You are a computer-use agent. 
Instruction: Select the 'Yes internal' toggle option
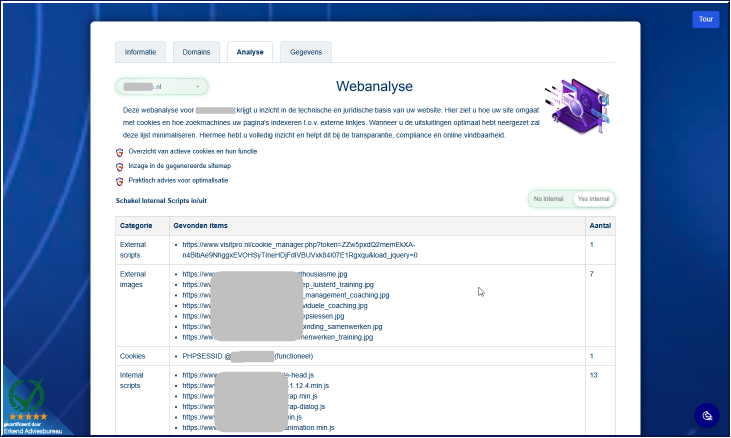593,199
